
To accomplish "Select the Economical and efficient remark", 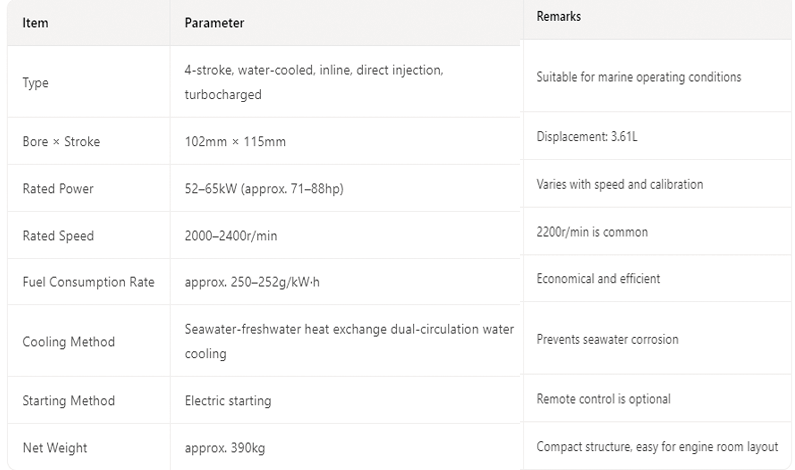I will (598, 279).
